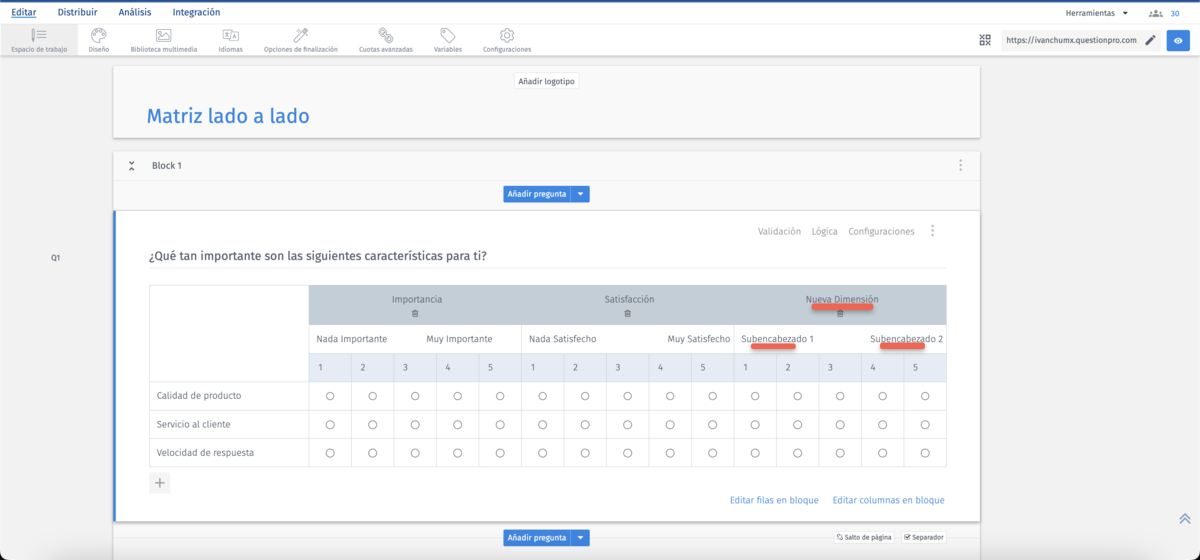
Task: Click the Añadir logotipo button
Action: 545,81
